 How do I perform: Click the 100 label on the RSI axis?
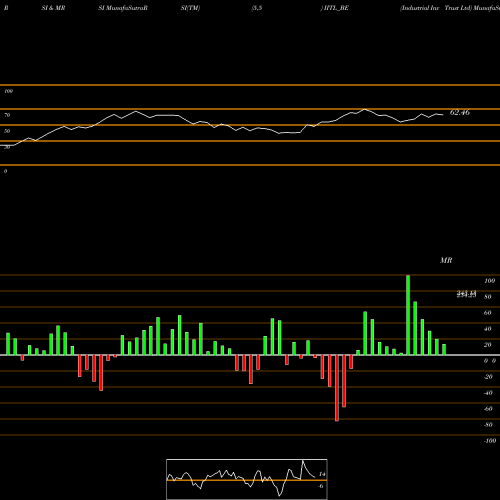click(x=8, y=91)
